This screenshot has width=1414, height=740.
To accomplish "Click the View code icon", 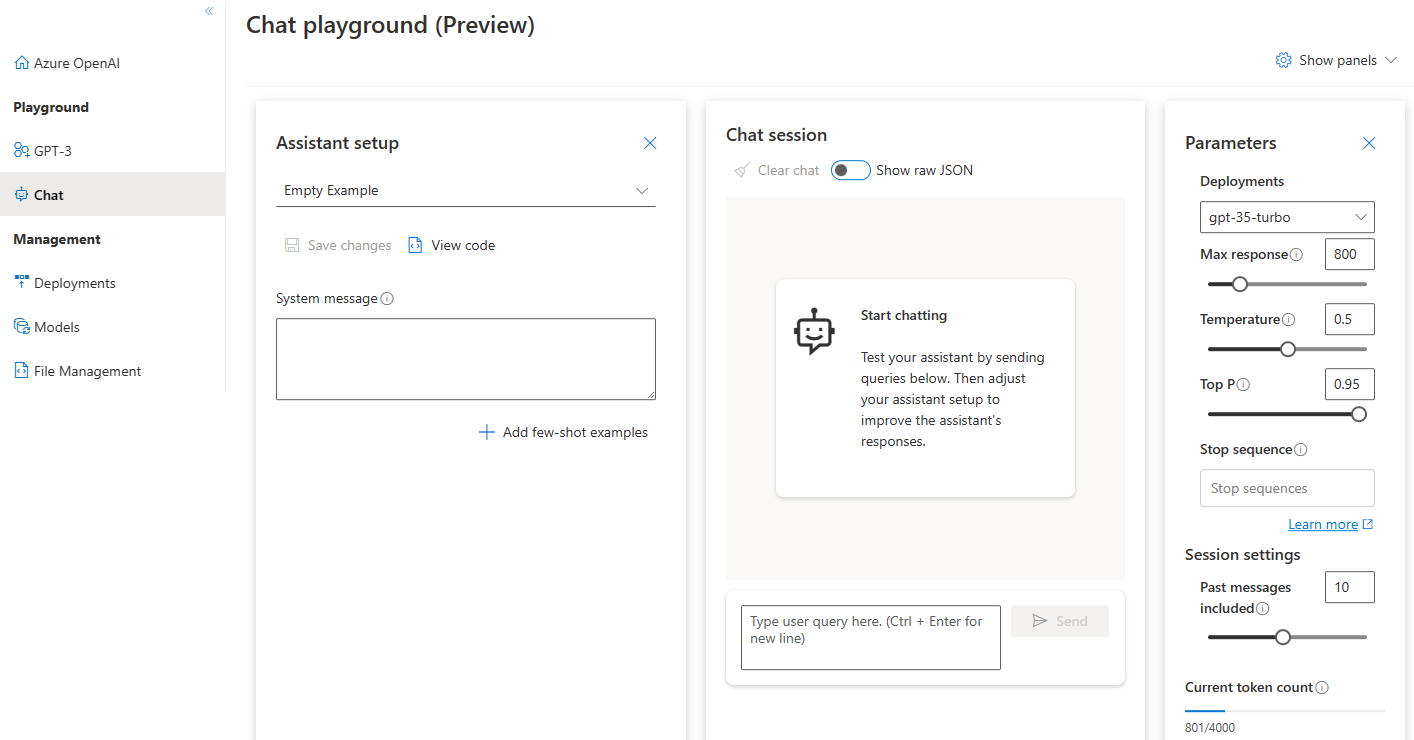I will click(x=415, y=244).
